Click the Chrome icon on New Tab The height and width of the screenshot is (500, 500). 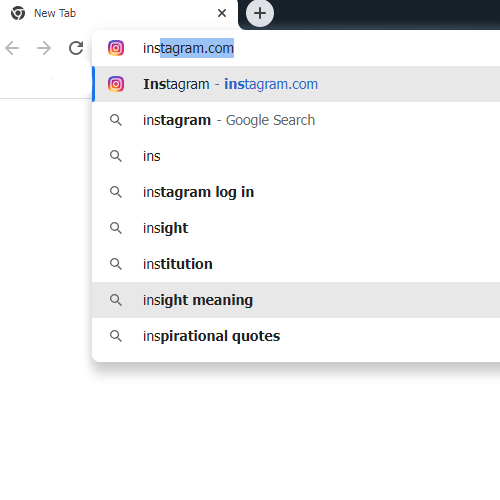click(18, 13)
